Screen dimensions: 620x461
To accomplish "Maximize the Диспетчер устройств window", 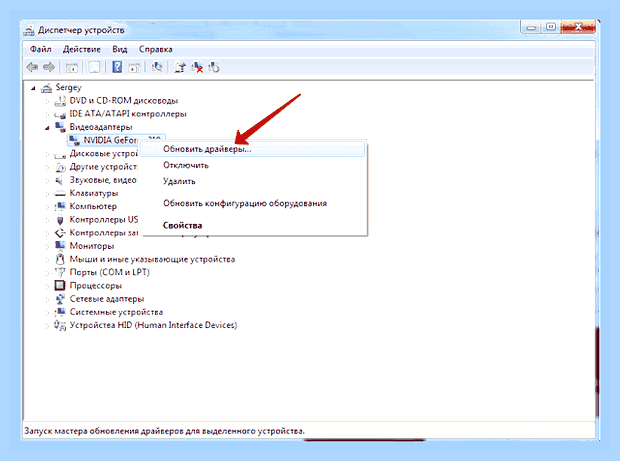I will [550, 27].
